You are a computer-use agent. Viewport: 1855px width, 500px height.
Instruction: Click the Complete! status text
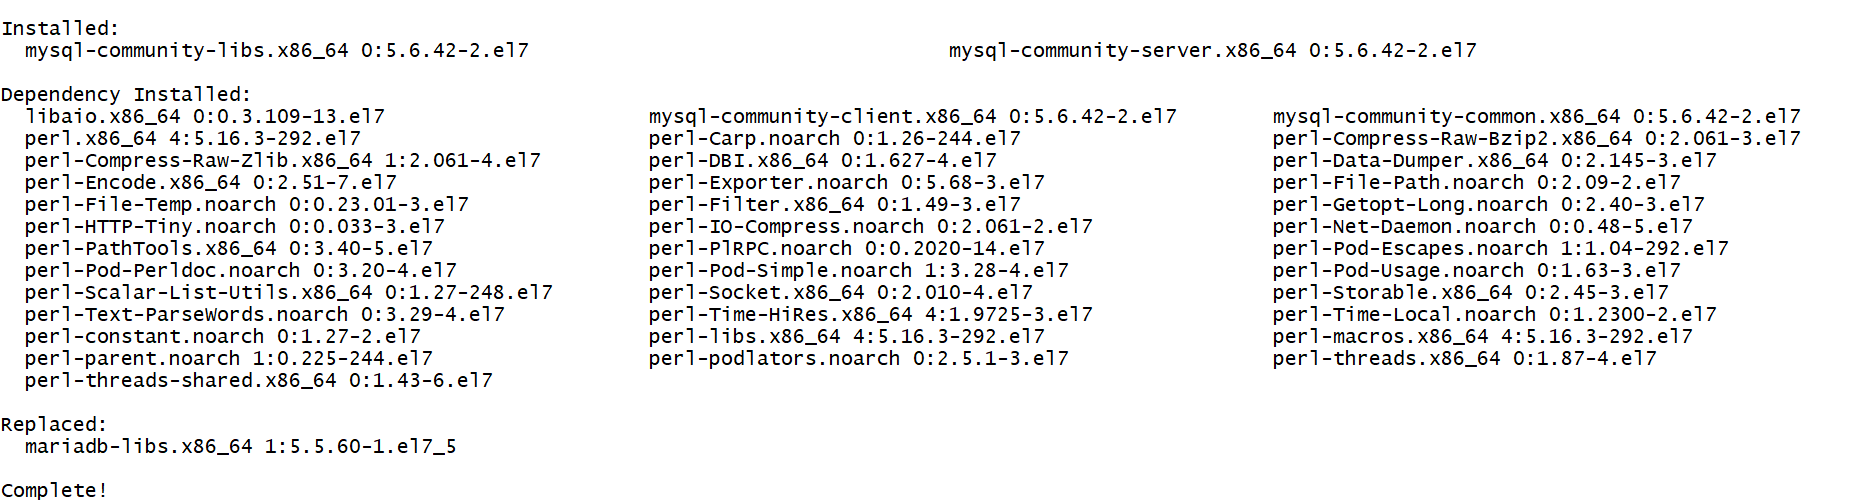pos(54,490)
